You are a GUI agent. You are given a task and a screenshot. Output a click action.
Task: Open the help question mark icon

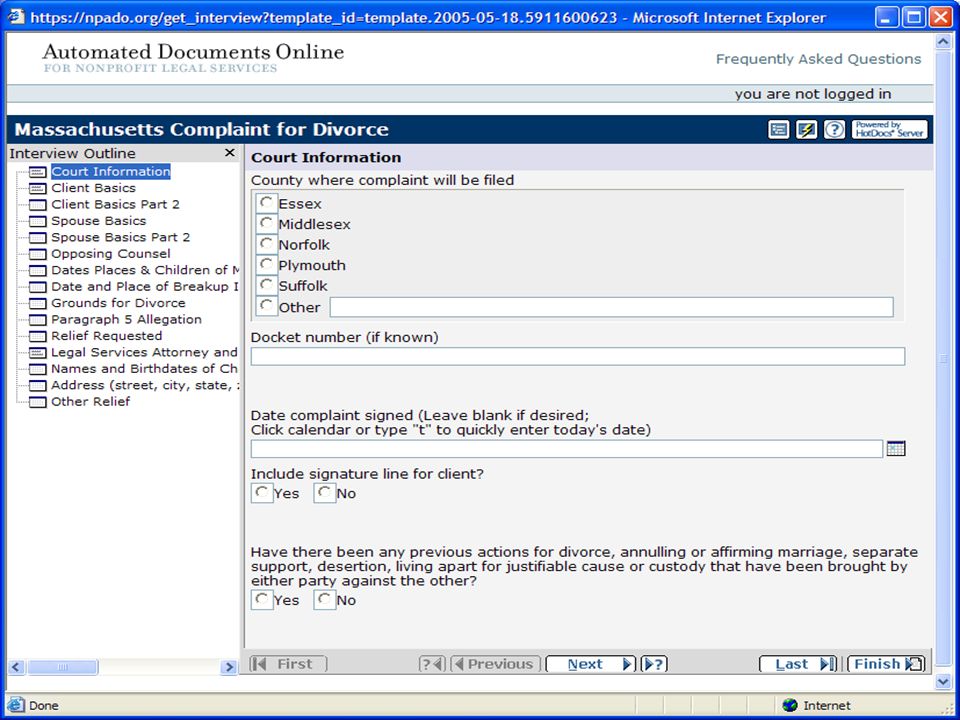(x=834, y=130)
